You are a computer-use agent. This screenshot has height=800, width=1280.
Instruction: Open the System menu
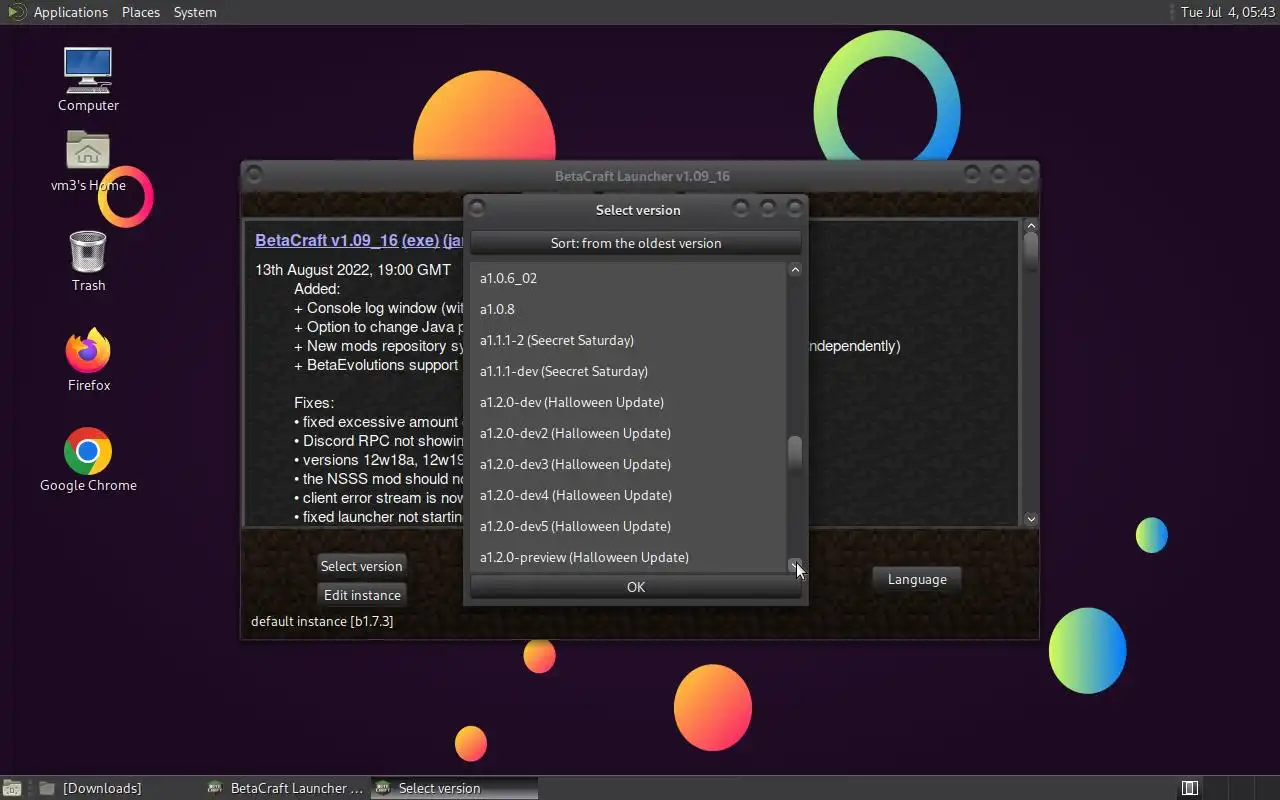[195, 12]
